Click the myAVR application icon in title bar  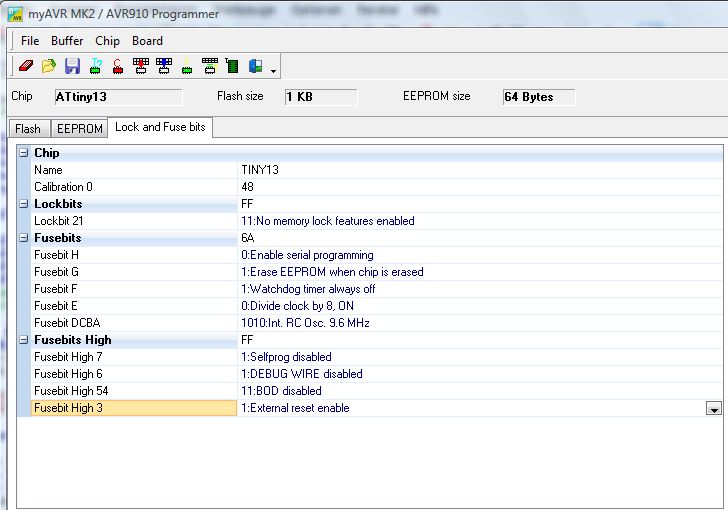pos(15,14)
